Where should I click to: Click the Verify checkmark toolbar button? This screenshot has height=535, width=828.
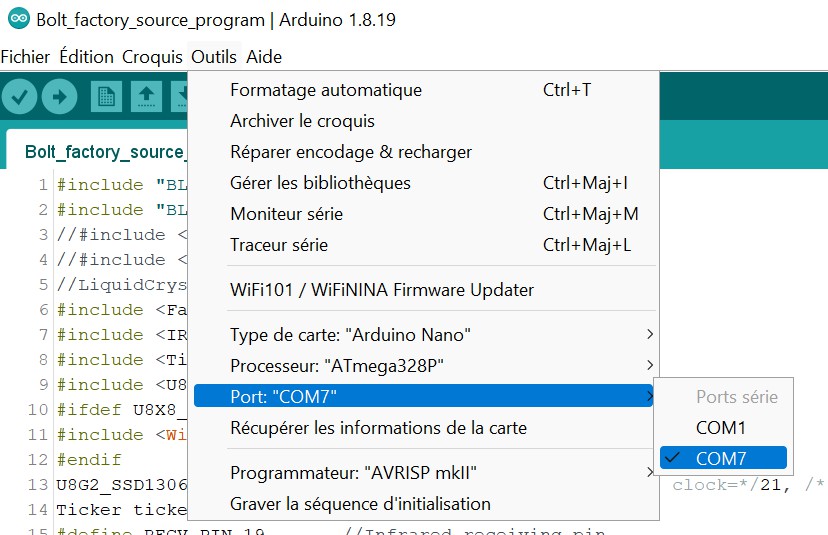click(20, 97)
